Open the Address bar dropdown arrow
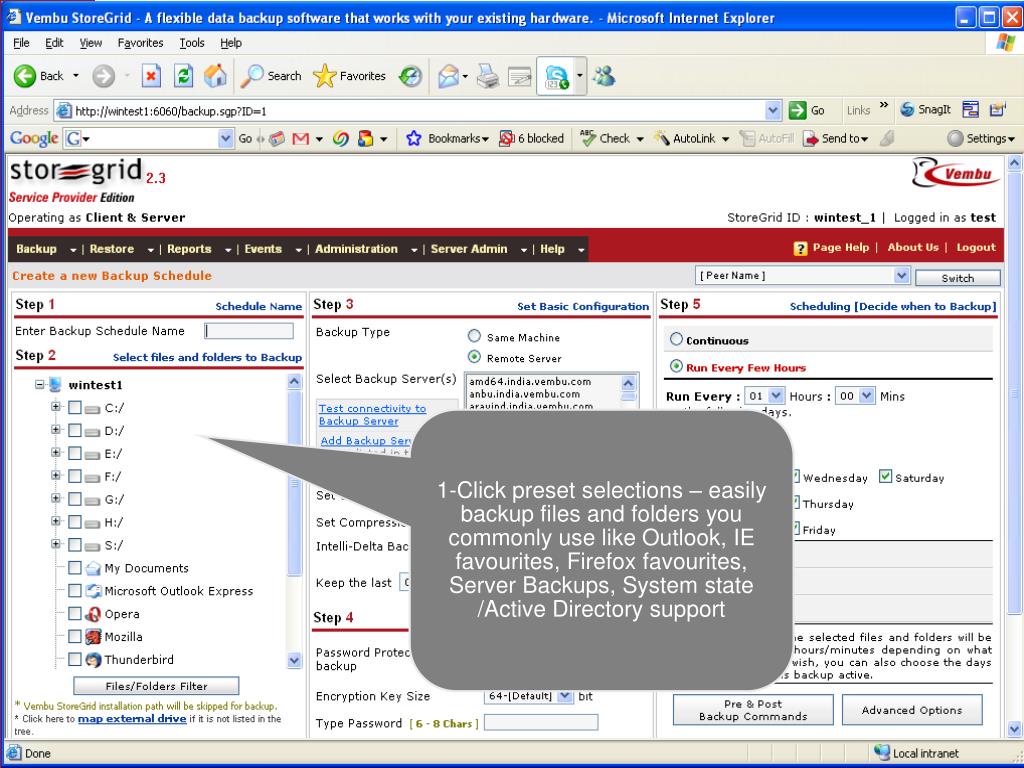 tap(773, 110)
